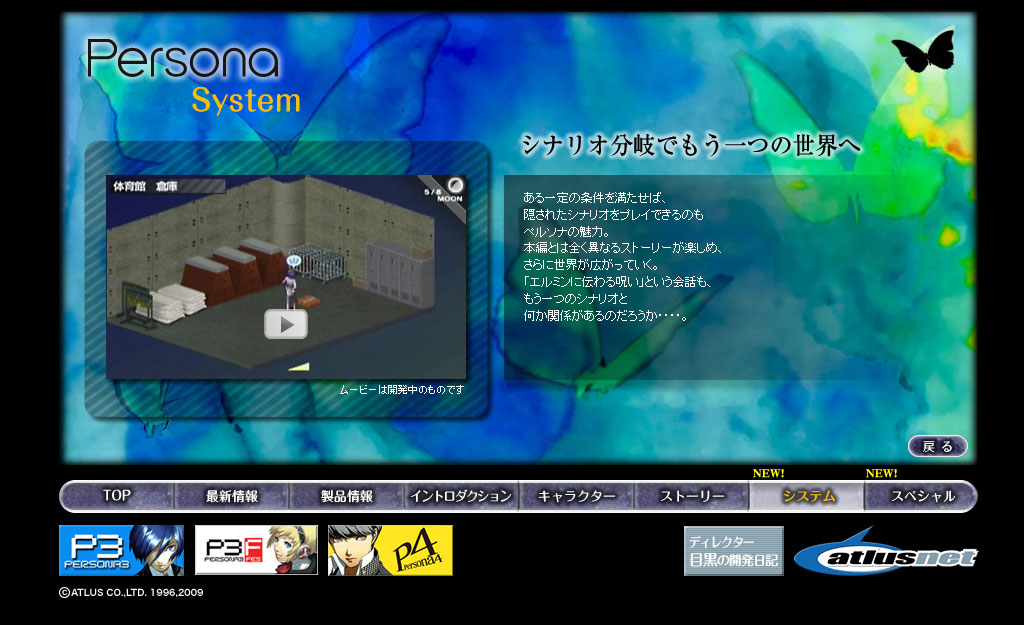The height and width of the screenshot is (625, 1024).
Task: Open the 製品情報 tab
Action: 347,496
